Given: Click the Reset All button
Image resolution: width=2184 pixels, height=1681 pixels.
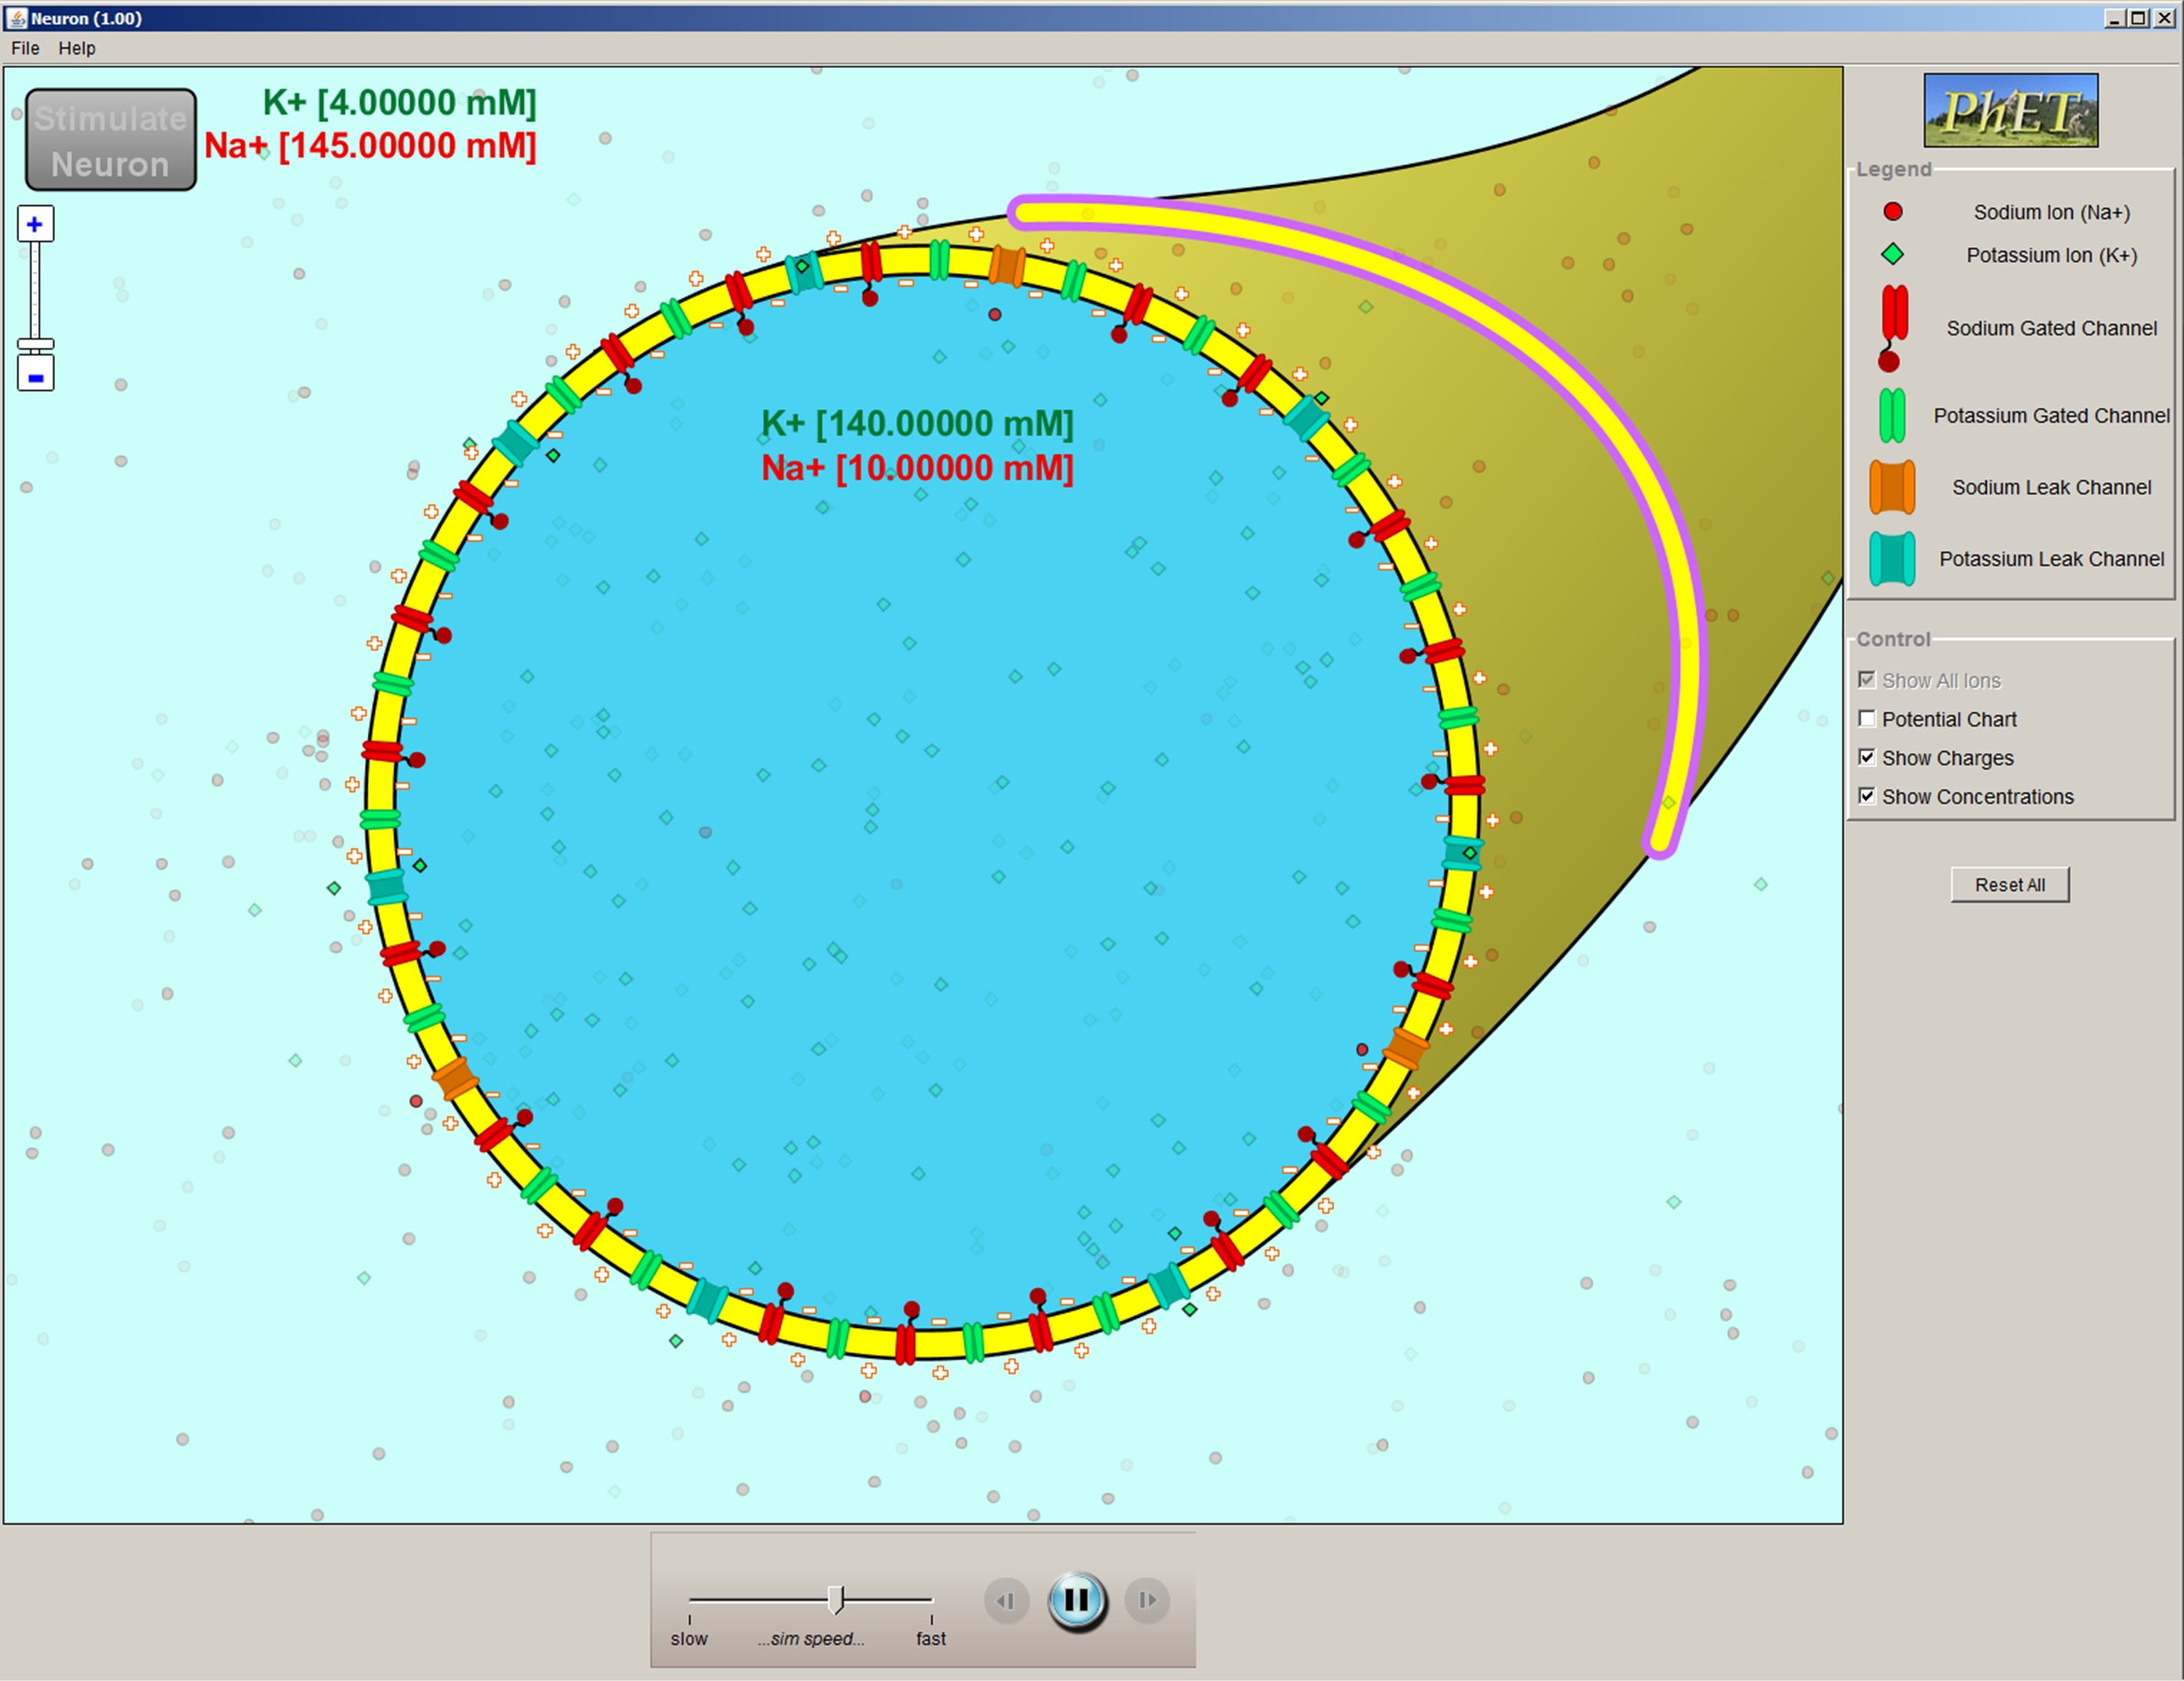Looking at the screenshot, I should tap(2009, 885).
